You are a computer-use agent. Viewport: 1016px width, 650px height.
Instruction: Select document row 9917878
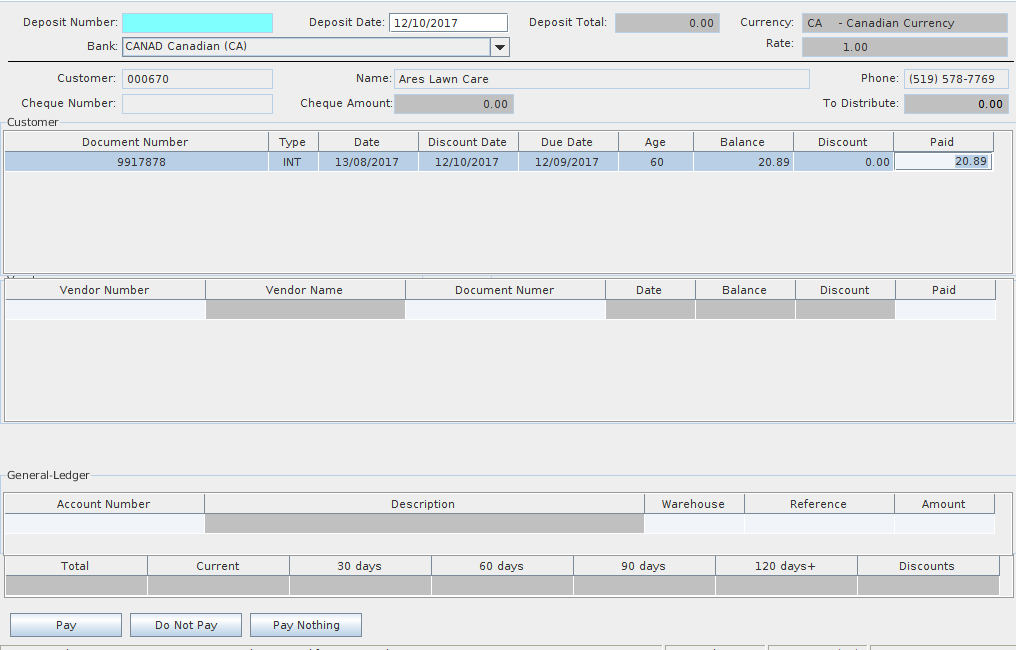coord(136,162)
